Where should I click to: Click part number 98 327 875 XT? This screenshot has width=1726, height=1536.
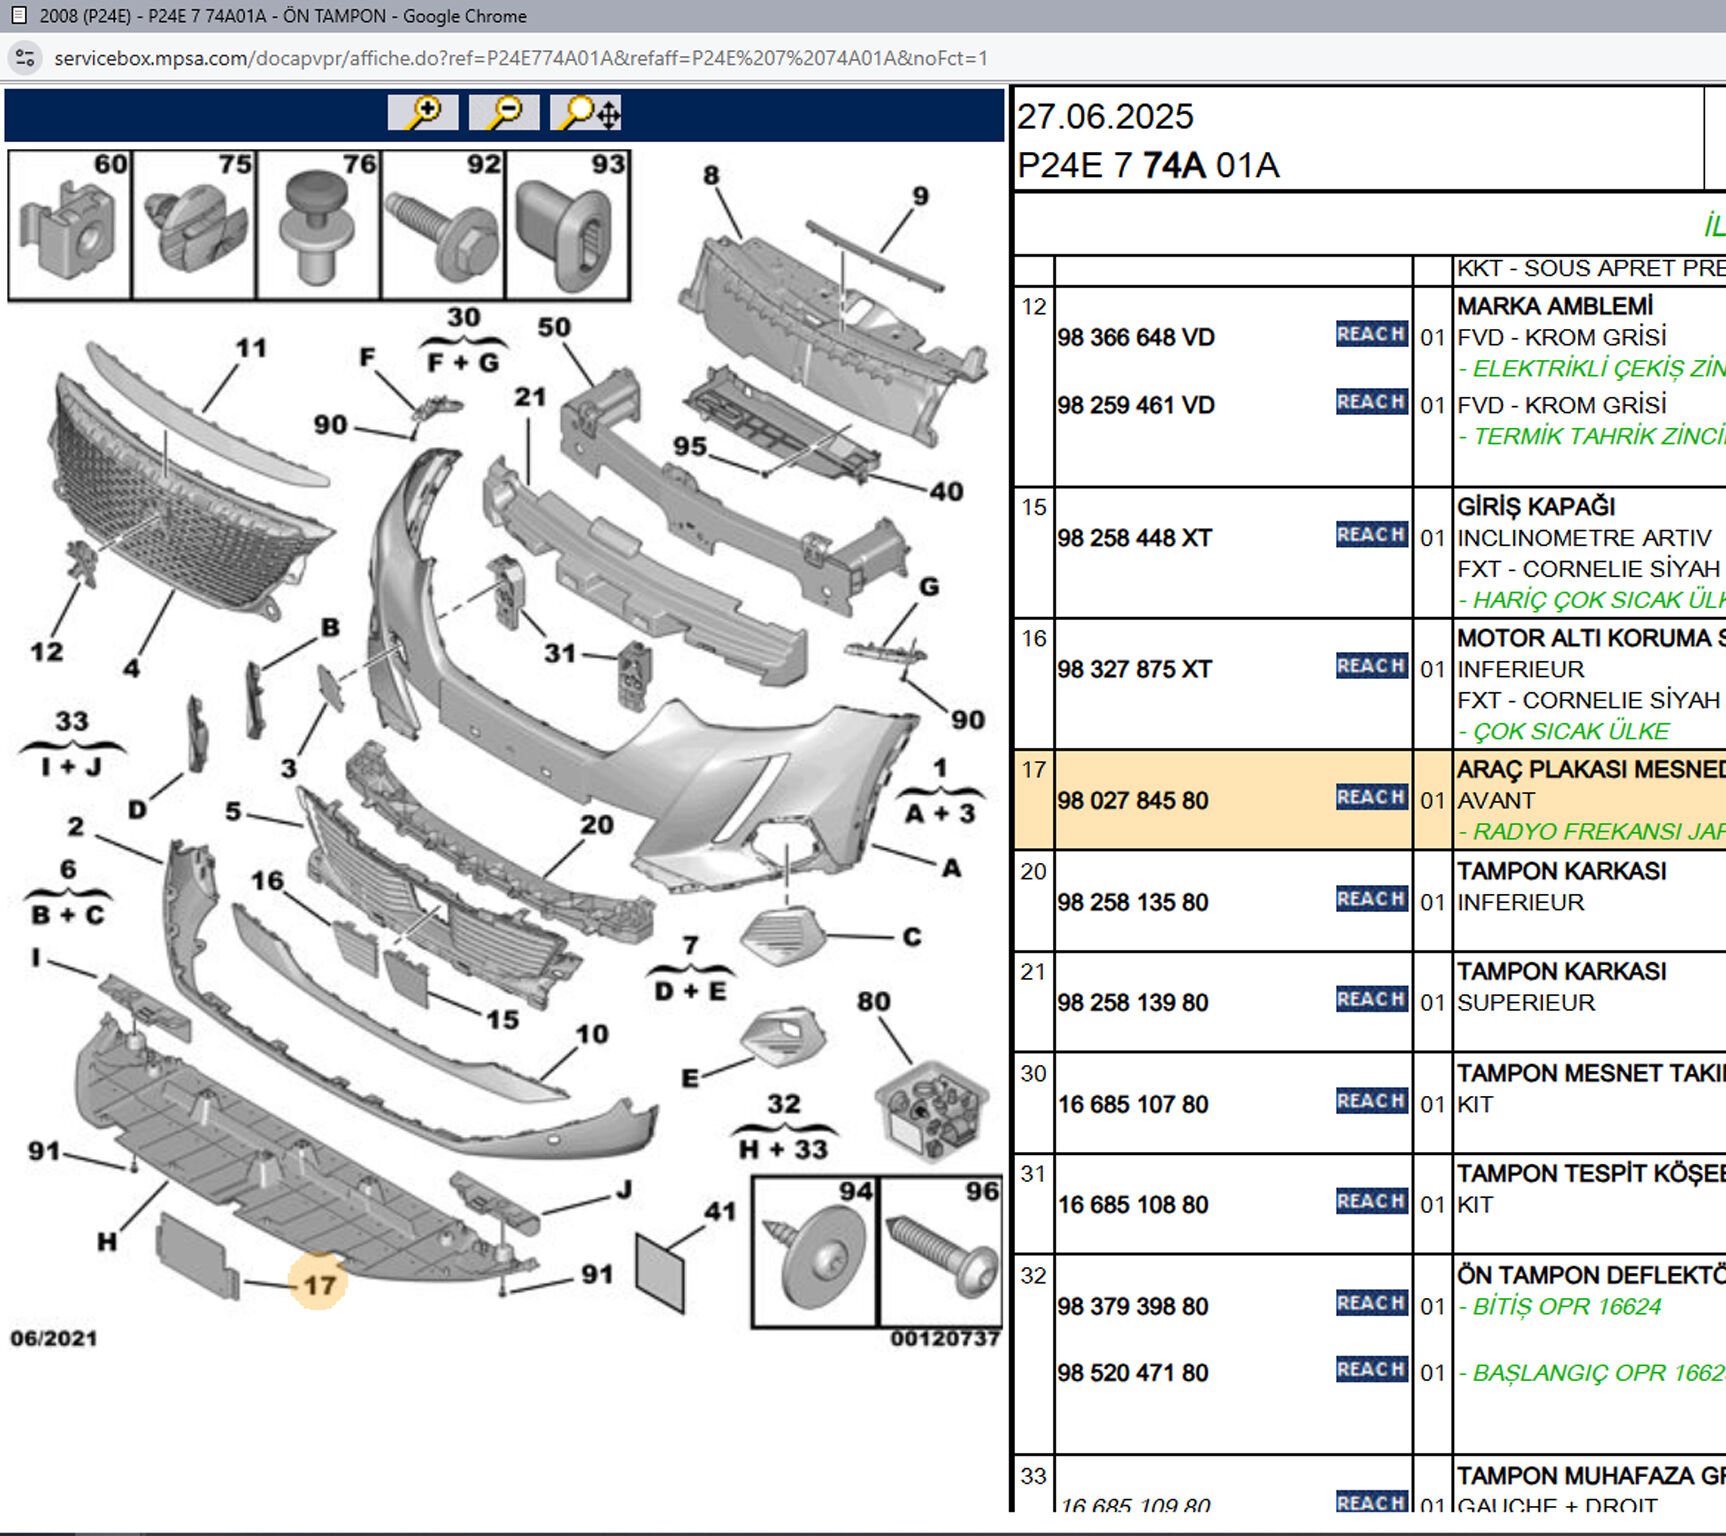(1134, 669)
